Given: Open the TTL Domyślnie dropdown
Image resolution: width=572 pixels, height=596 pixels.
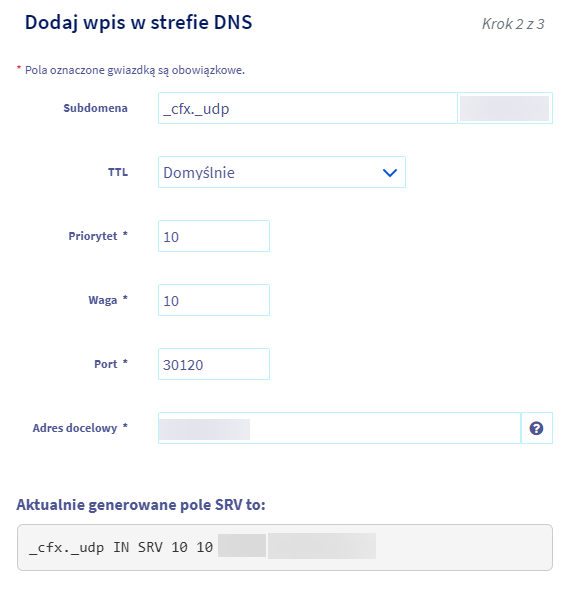Looking at the screenshot, I should (x=282, y=172).
